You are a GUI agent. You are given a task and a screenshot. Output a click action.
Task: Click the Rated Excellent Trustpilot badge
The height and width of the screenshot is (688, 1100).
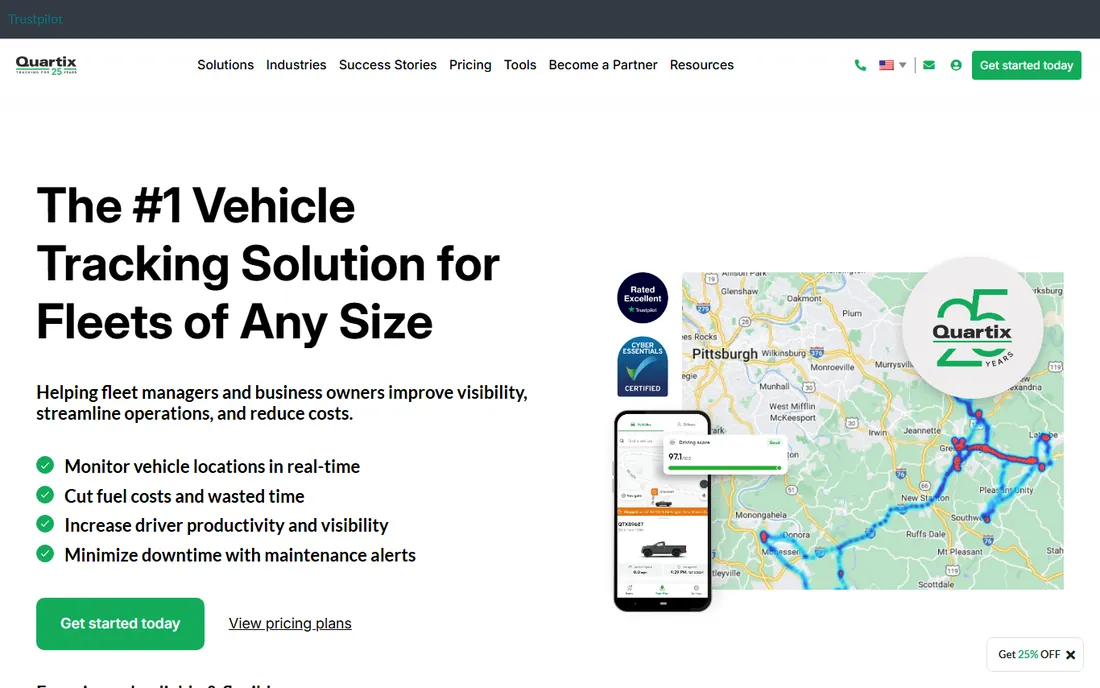coord(643,298)
